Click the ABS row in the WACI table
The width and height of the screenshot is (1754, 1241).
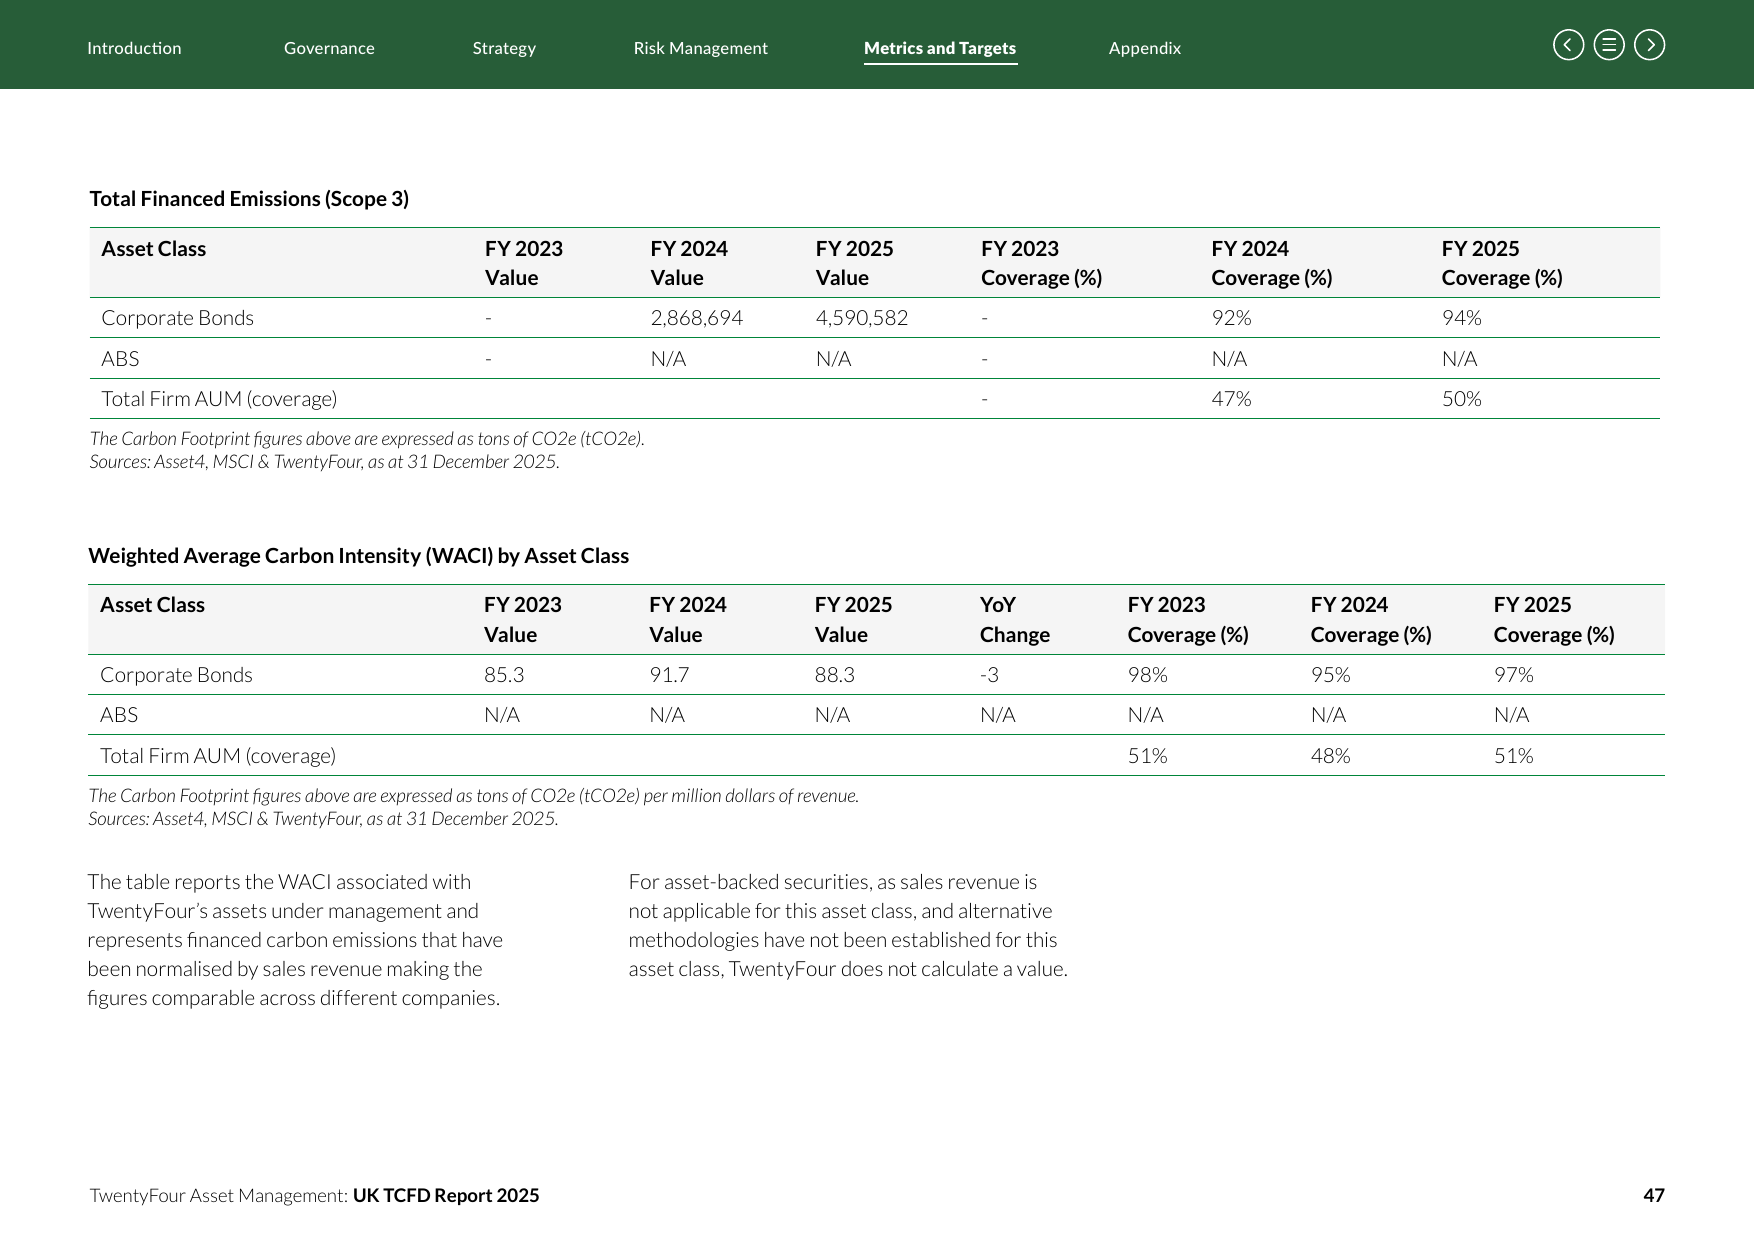pos(876,715)
